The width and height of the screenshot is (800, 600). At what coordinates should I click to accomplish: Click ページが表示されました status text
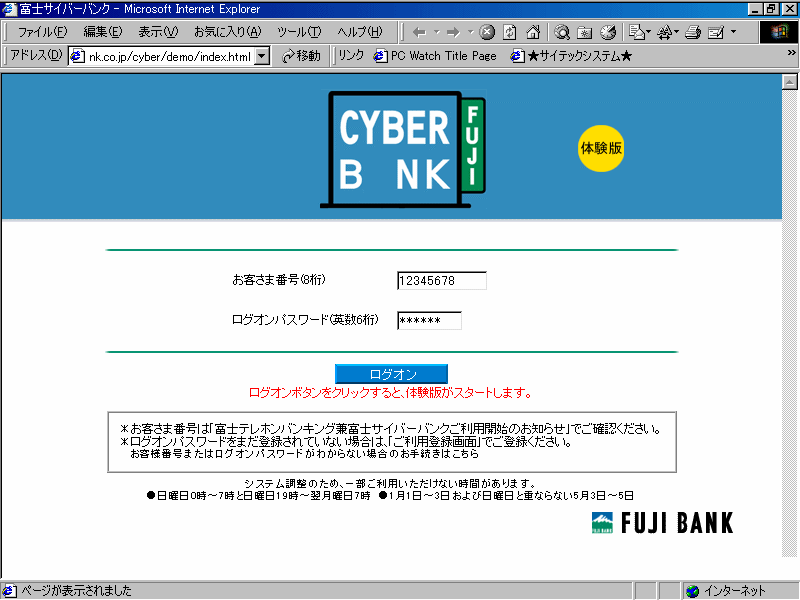pyautogui.click(x=76, y=591)
